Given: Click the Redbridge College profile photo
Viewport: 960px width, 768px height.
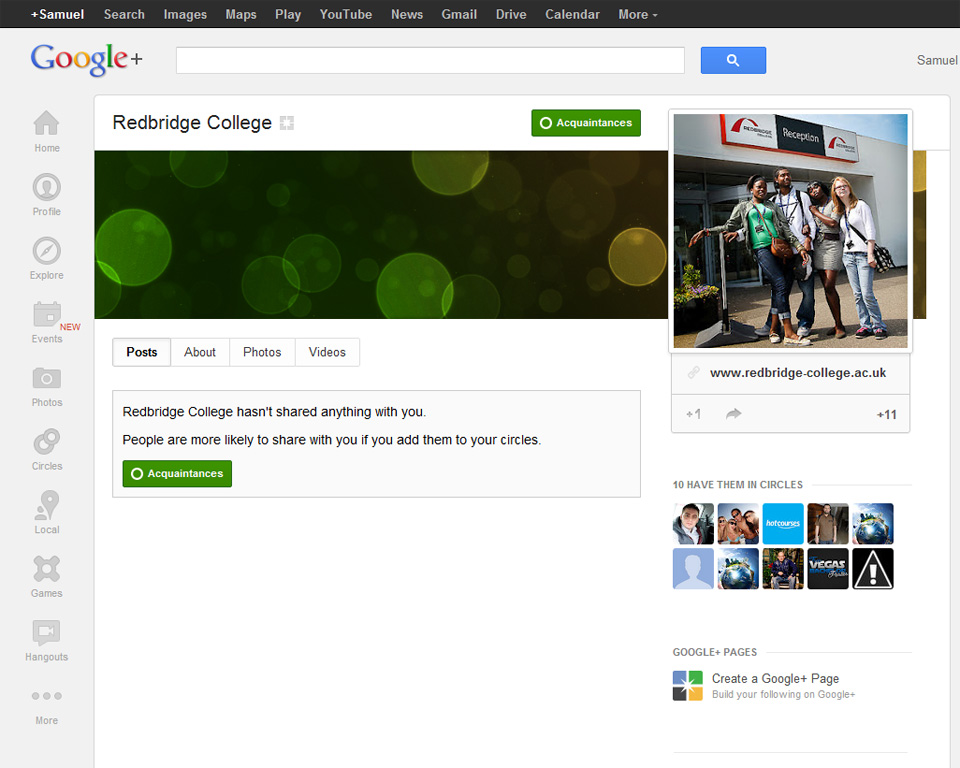Looking at the screenshot, I should pos(790,230).
